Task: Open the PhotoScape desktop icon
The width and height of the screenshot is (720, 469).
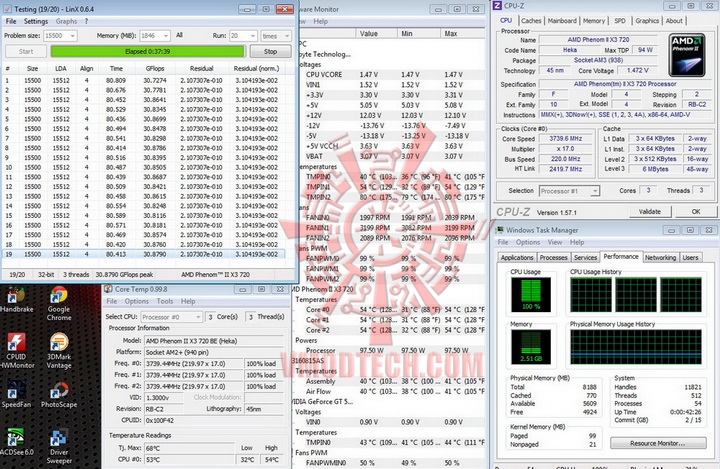Action: point(59,395)
